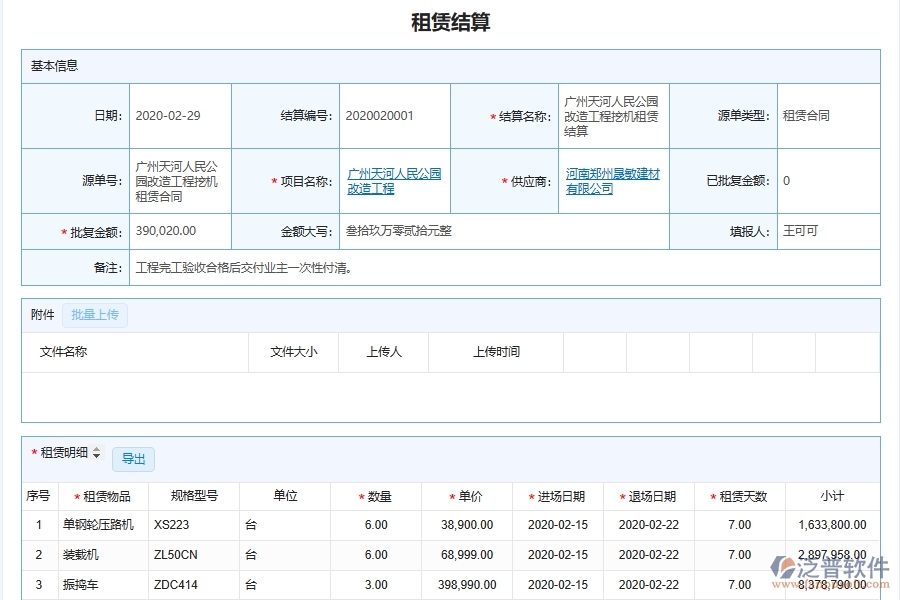Screen dimensions: 900x600
Task: Click the 租赁天数 value for 振捣车
Action: click(738, 585)
